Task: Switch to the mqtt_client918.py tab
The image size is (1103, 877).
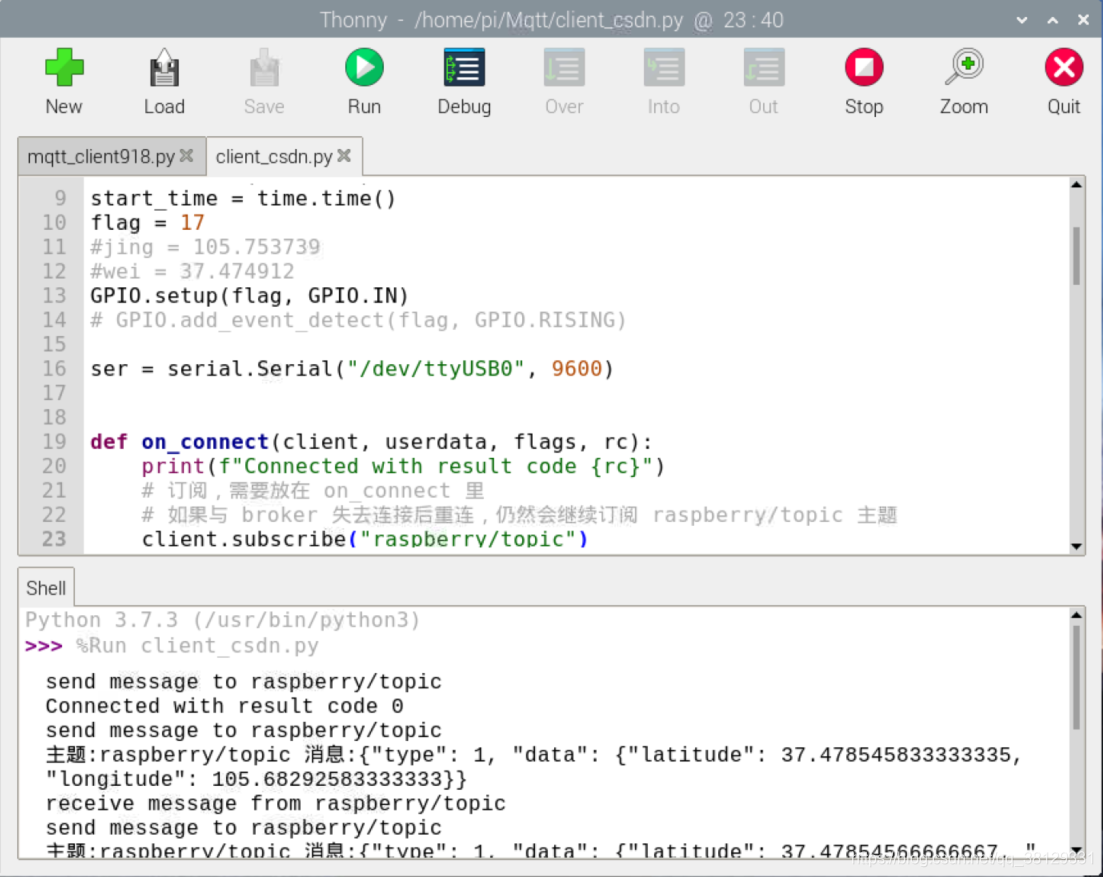Action: 101,156
